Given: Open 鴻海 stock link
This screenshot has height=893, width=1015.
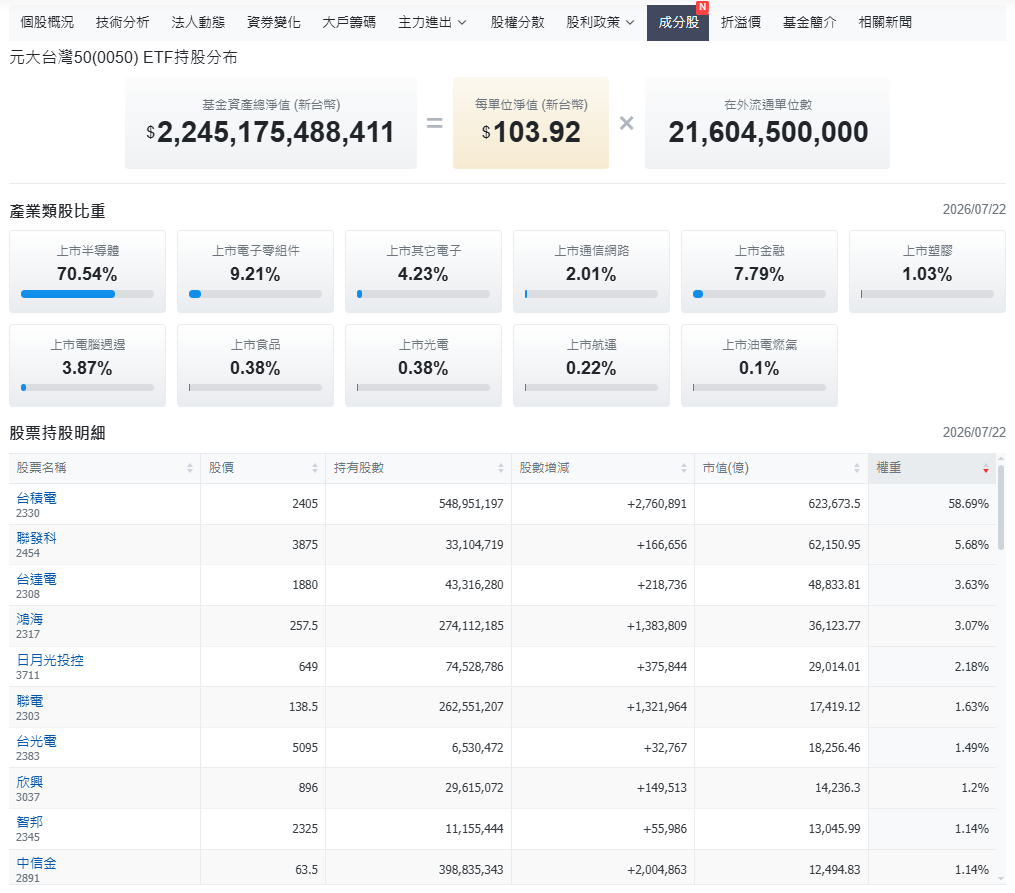Looking at the screenshot, I should (30, 619).
